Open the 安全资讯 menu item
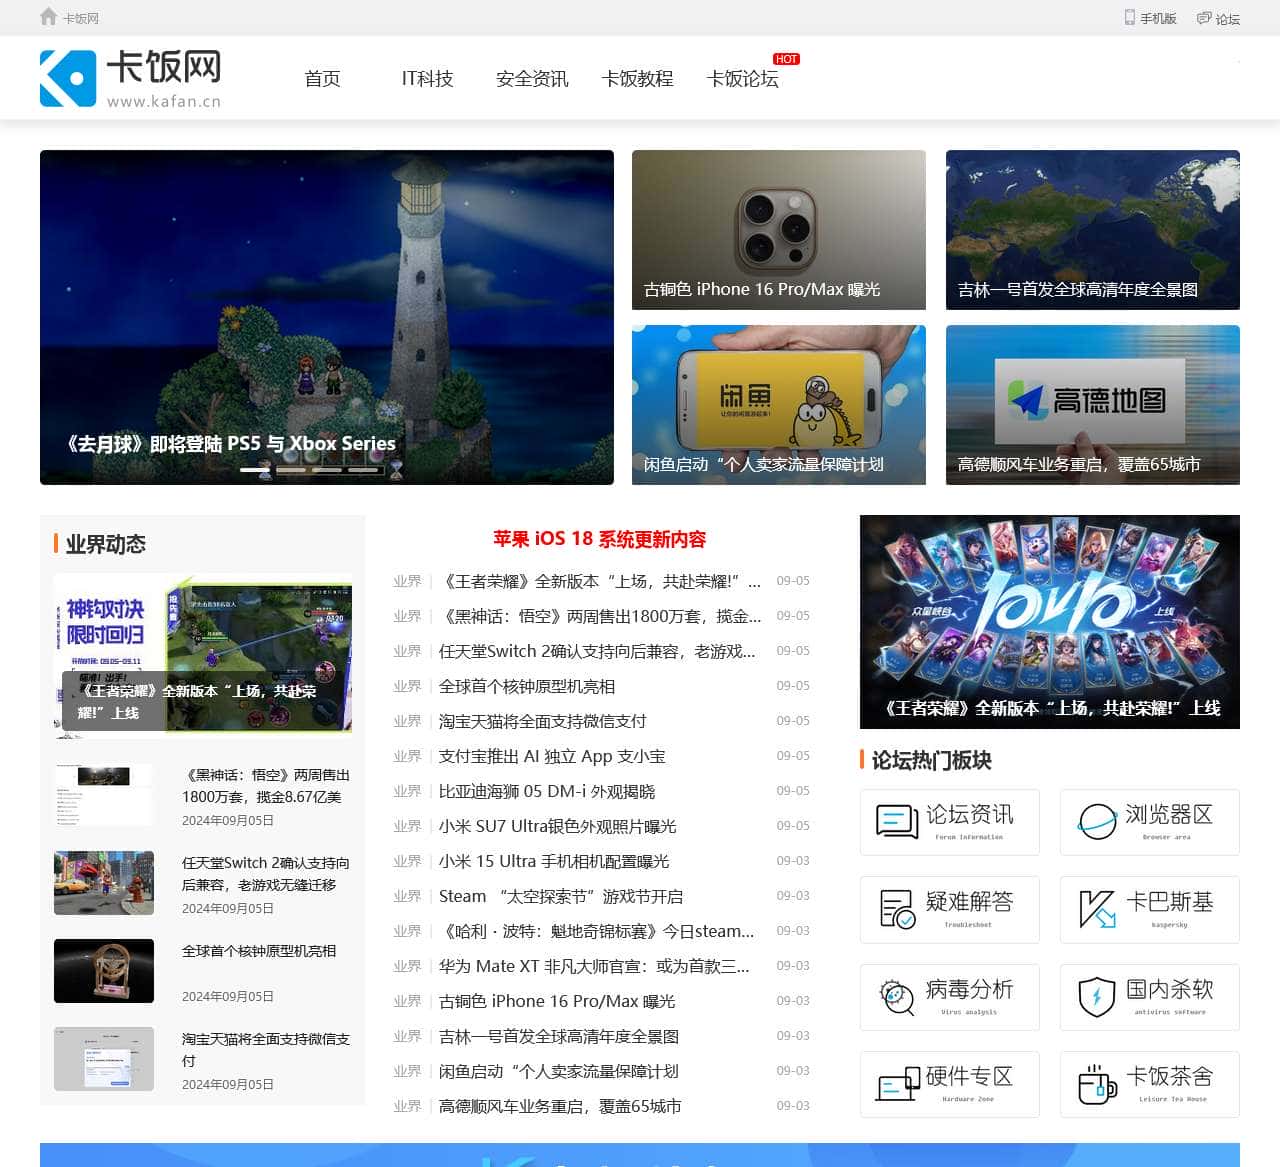 [x=531, y=79]
